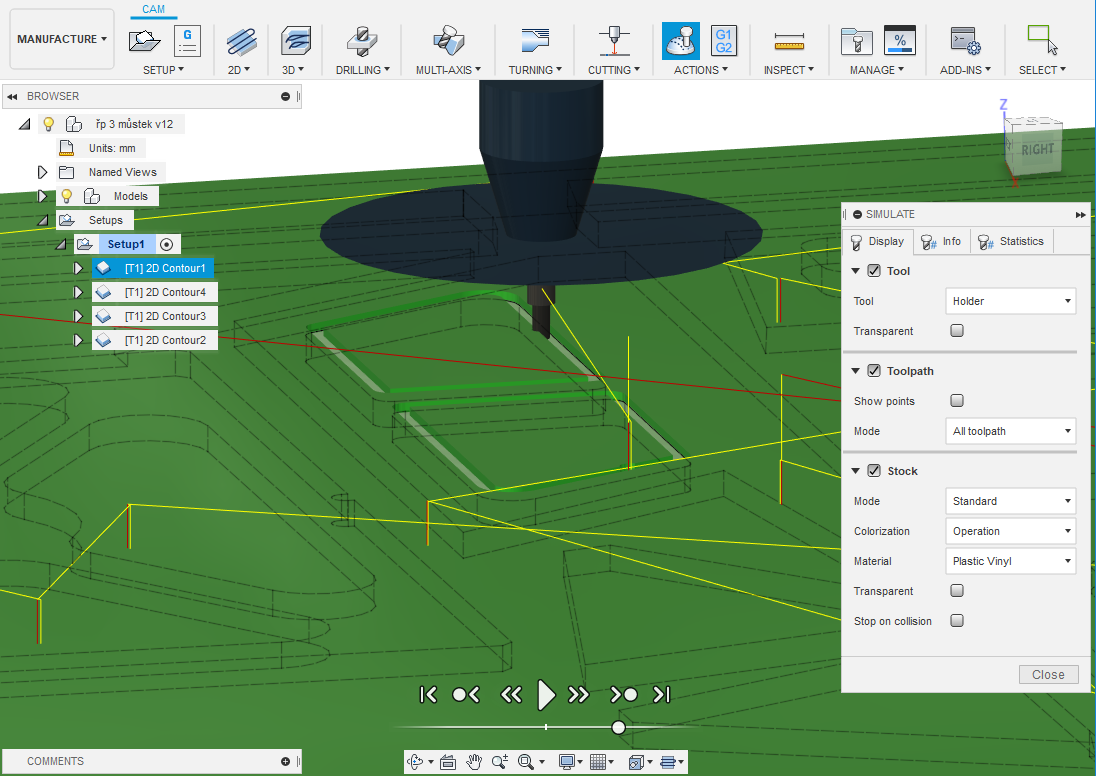Click the Measure ruler icon in Inspect
Image resolution: width=1096 pixels, height=776 pixels.
click(x=790, y=41)
